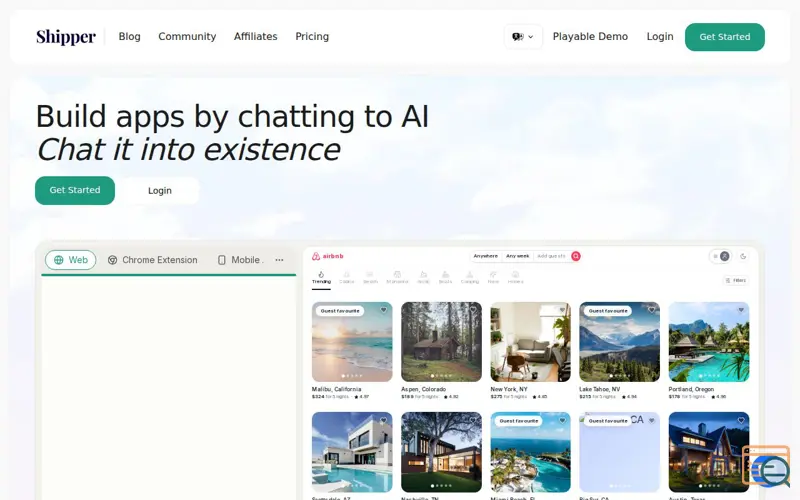Switch to the Mobile tab
This screenshot has height=500, width=800.
coord(241,260)
